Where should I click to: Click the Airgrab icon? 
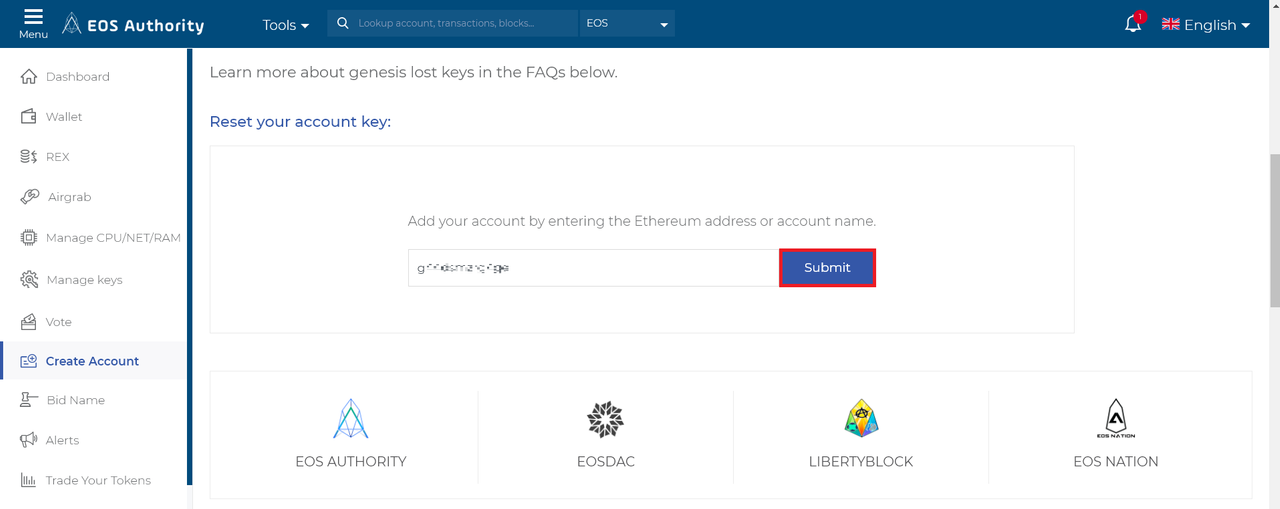click(x=30, y=196)
